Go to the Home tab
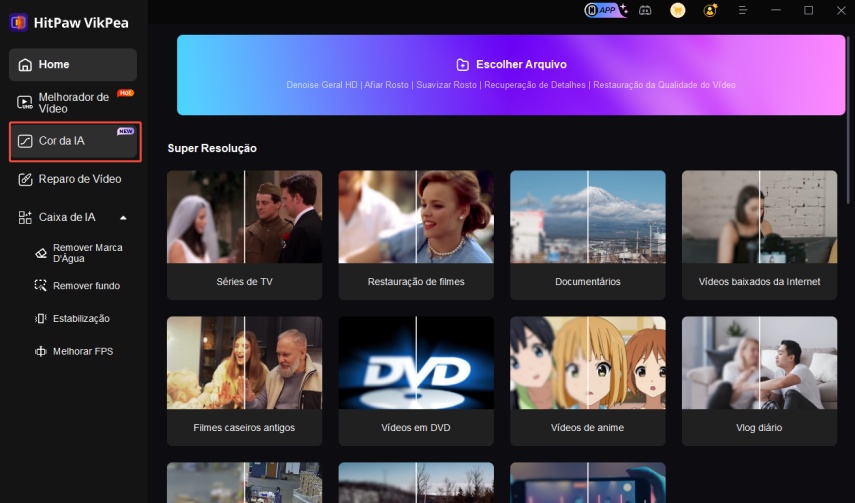 pyautogui.click(x=73, y=64)
